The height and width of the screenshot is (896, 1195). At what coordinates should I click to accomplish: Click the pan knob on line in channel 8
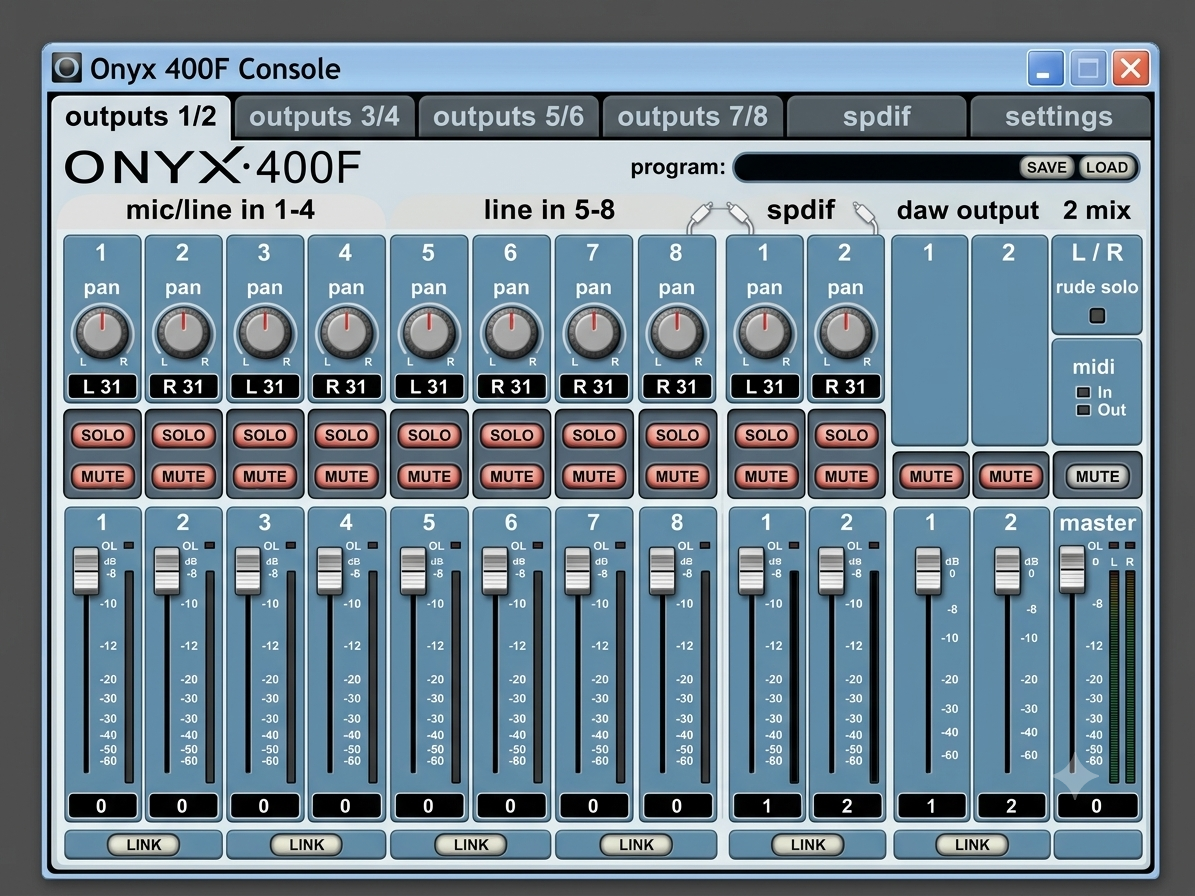tap(677, 334)
